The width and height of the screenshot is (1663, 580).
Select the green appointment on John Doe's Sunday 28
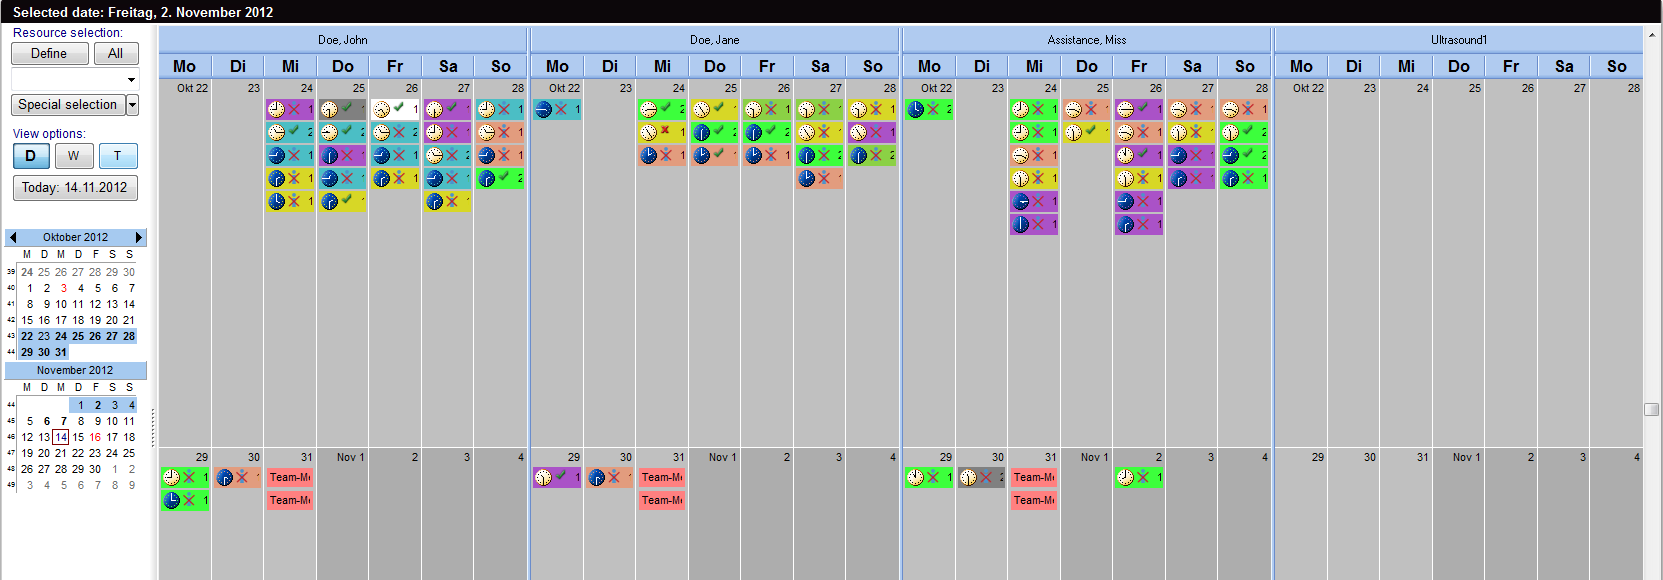pos(500,178)
